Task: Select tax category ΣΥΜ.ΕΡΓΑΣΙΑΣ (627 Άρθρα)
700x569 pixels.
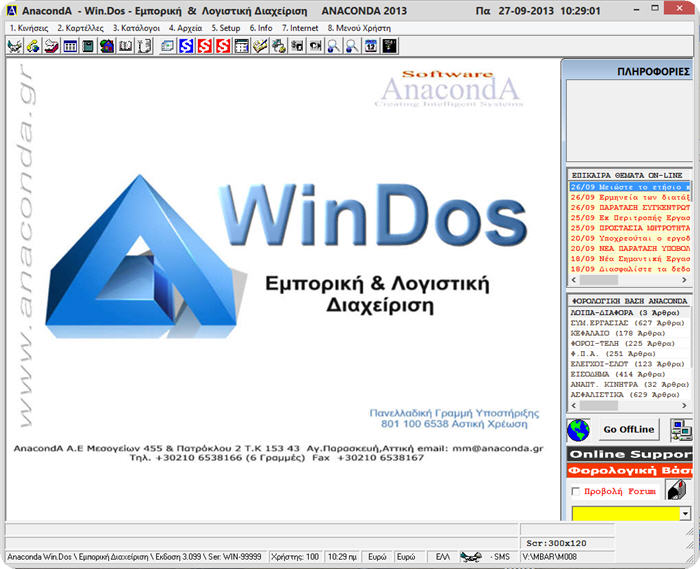Action: [630, 323]
